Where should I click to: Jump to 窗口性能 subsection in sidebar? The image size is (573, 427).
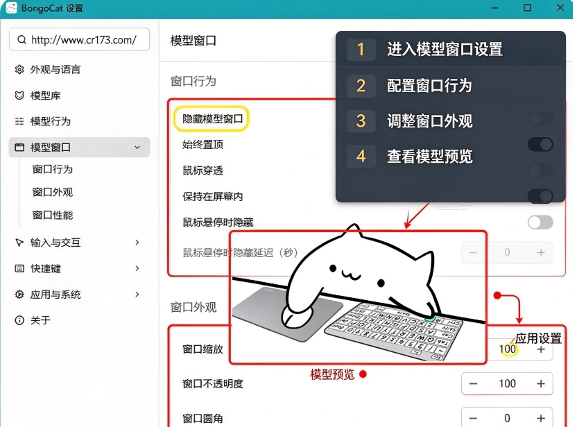point(53,215)
